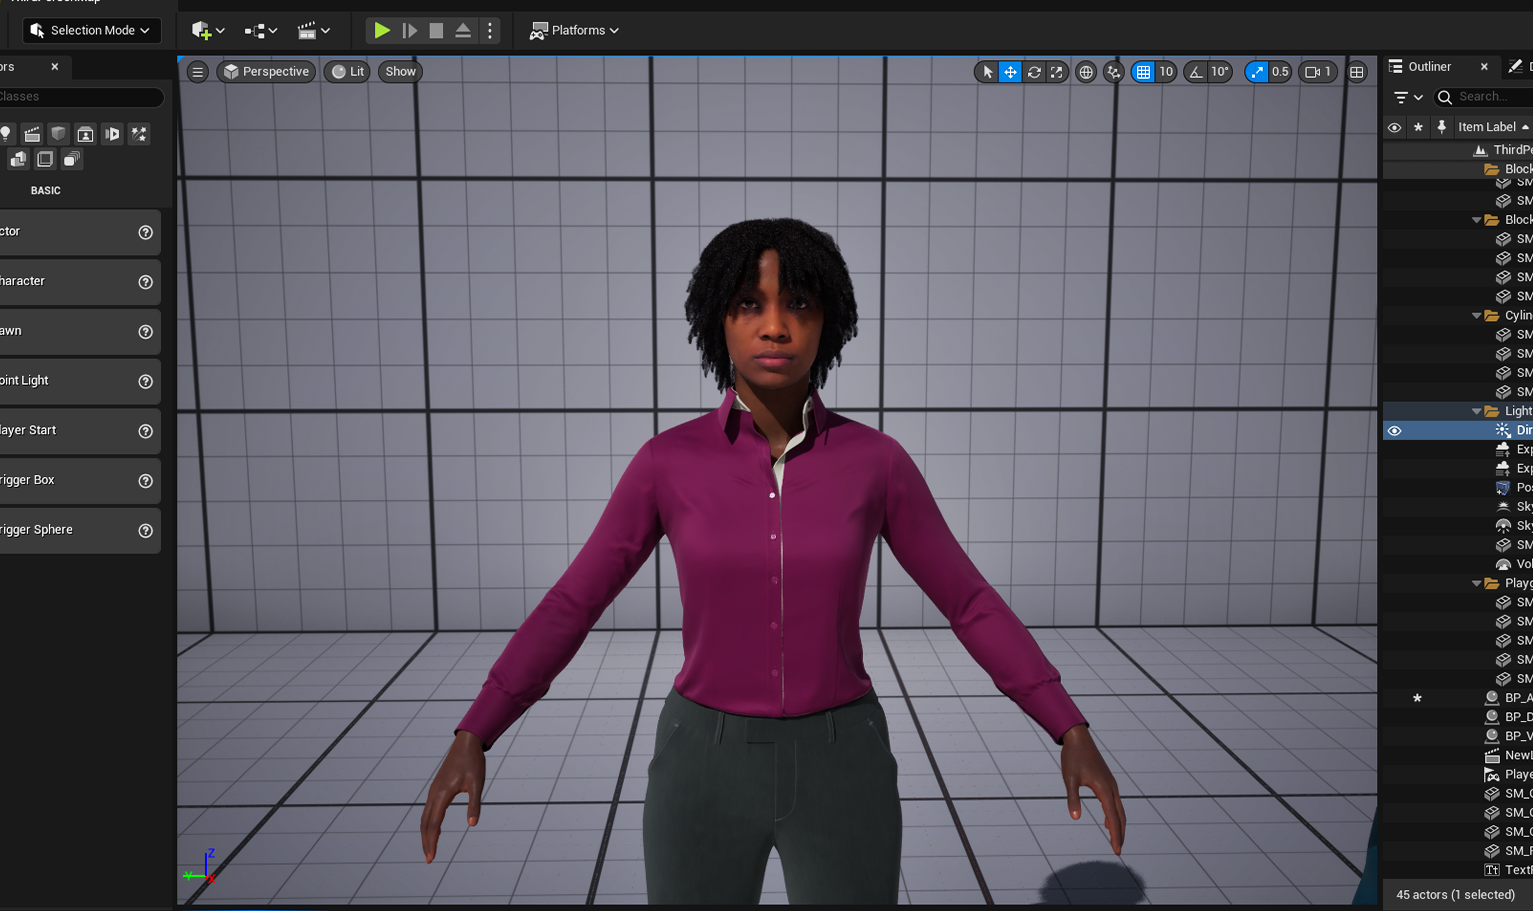Select the sparkle stars category icon
The image size is (1533, 911).
tap(139, 133)
